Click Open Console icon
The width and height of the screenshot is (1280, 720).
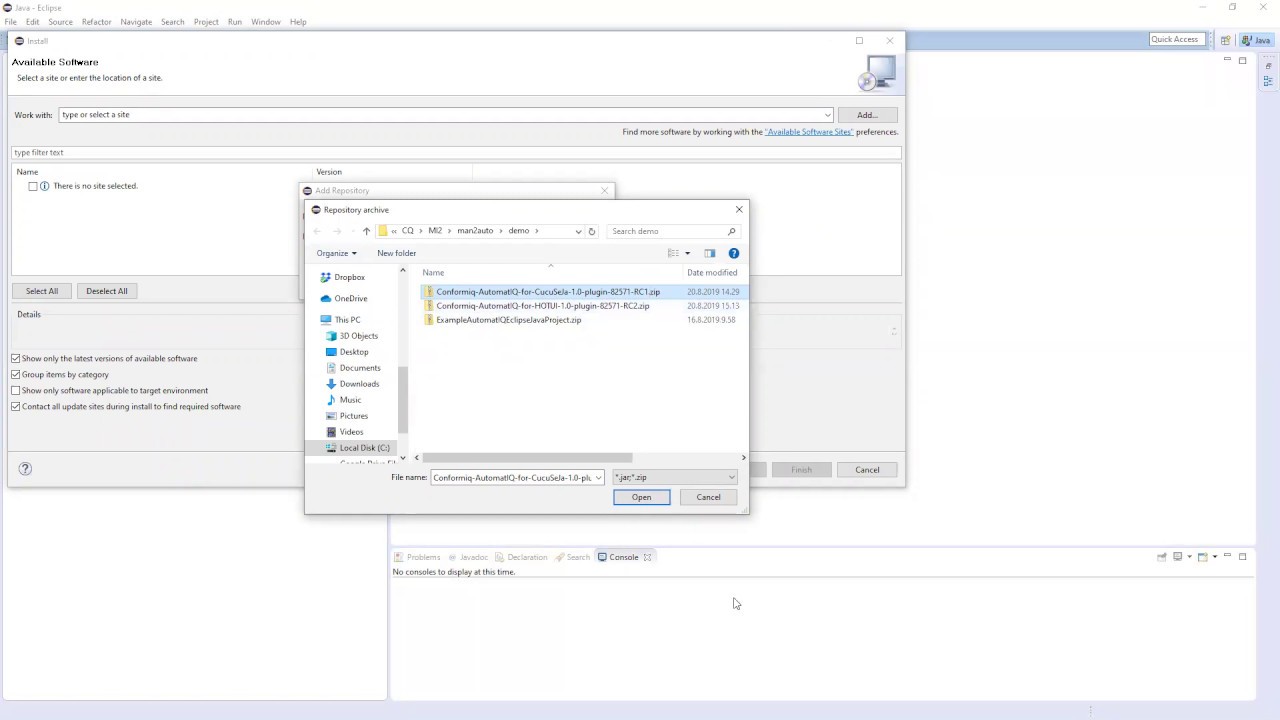pyautogui.click(x=1202, y=557)
